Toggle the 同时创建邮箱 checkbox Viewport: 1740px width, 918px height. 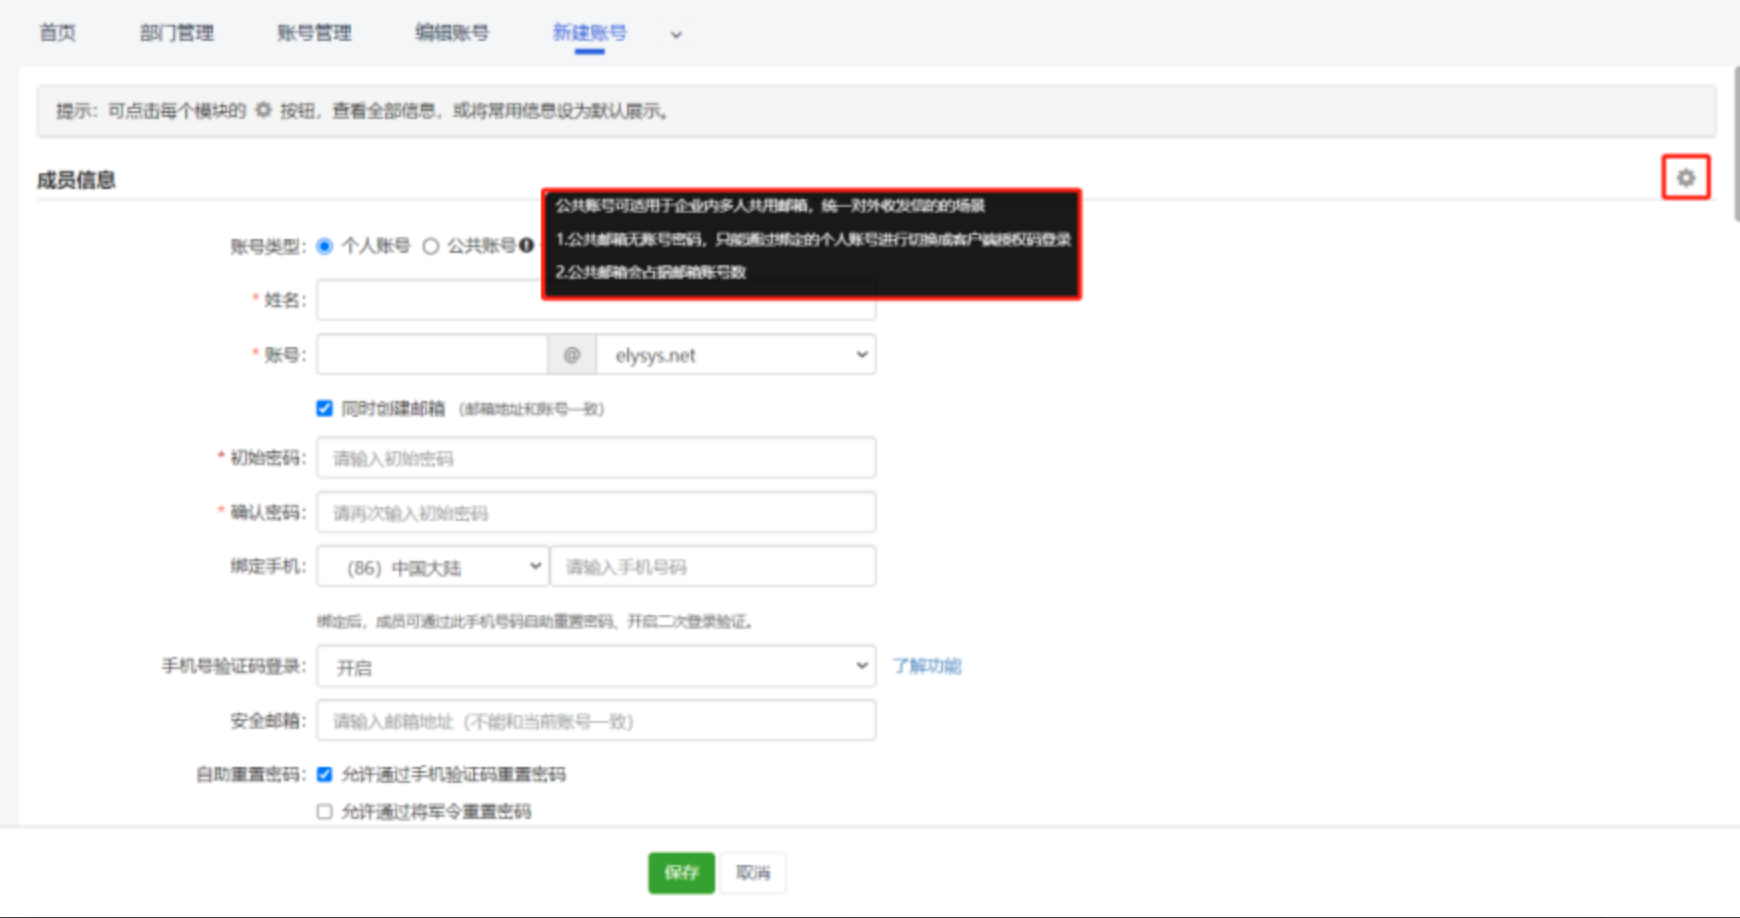coord(325,408)
